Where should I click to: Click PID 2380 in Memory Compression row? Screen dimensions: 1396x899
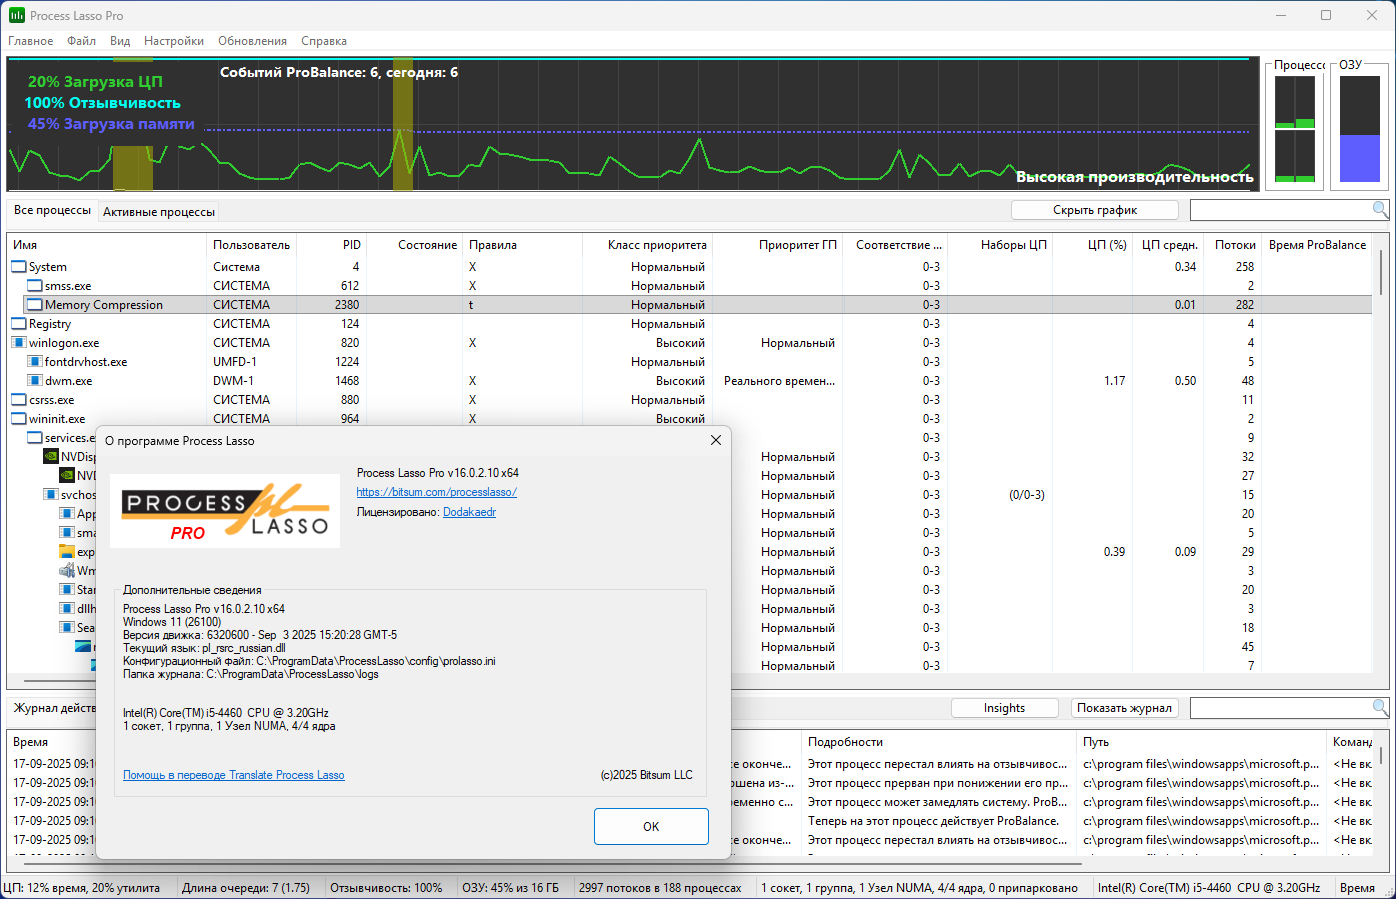click(347, 305)
